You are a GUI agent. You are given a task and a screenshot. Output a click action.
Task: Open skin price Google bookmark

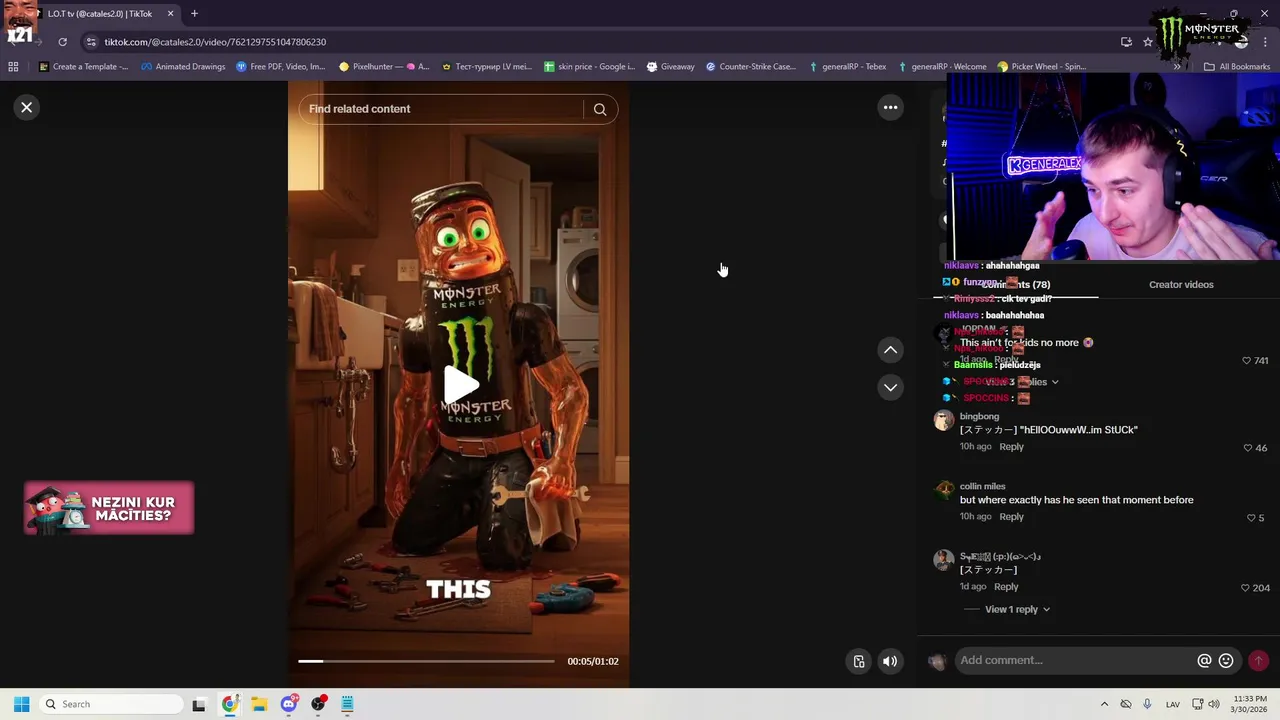click(589, 67)
